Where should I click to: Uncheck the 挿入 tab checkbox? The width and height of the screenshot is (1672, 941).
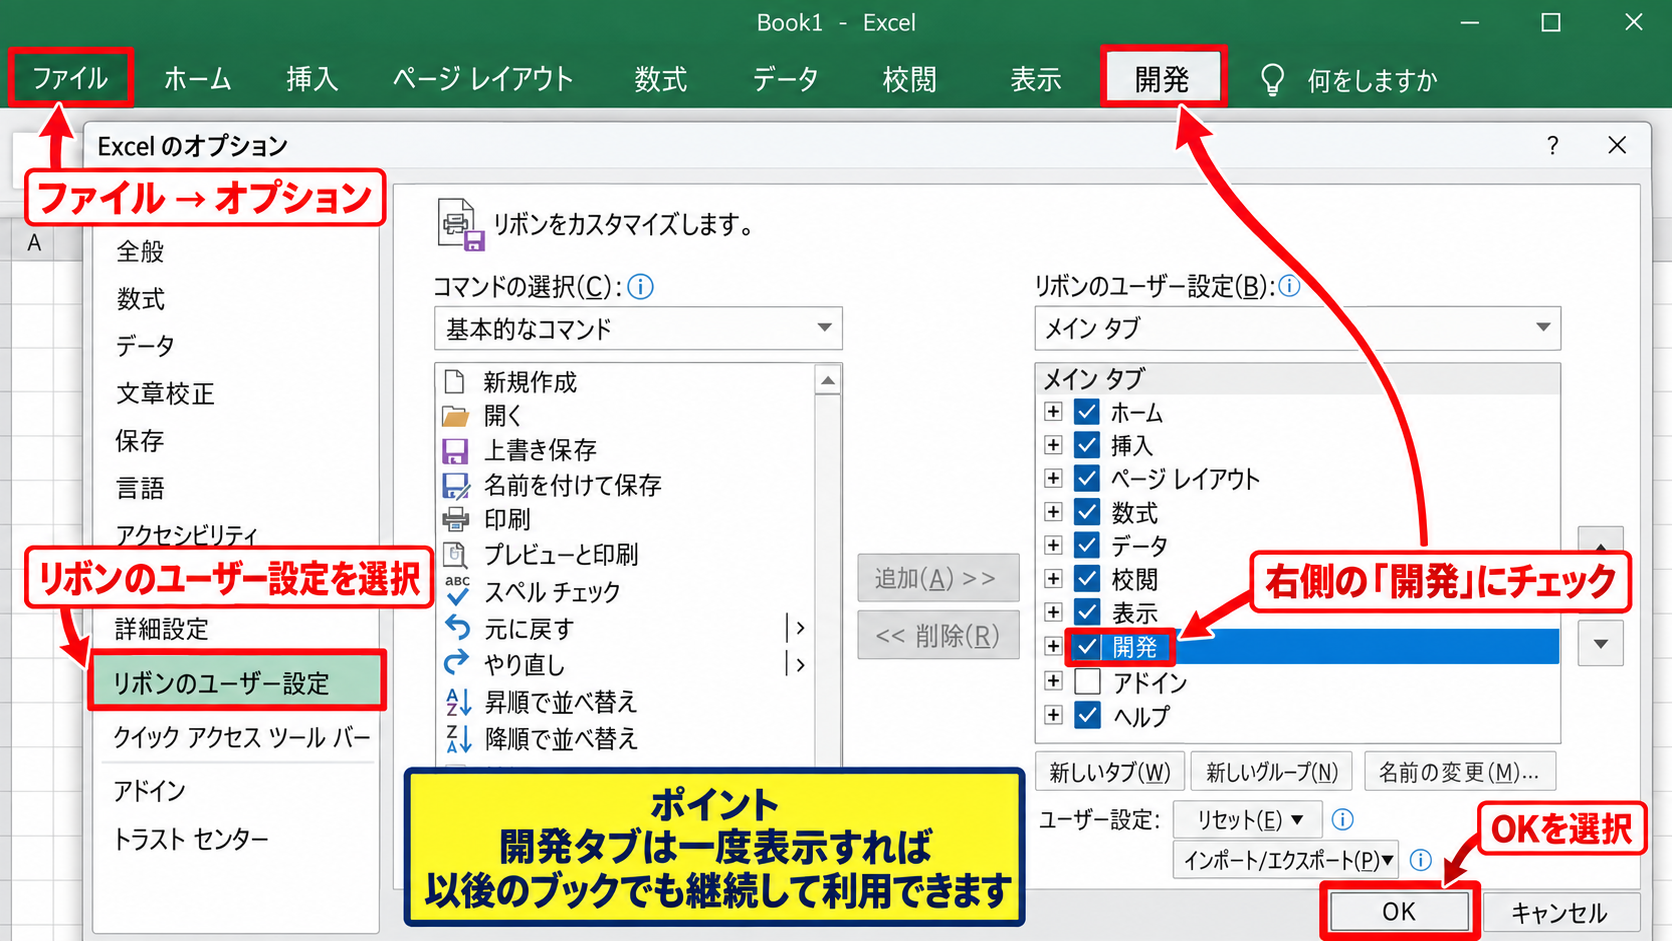coord(1087,445)
